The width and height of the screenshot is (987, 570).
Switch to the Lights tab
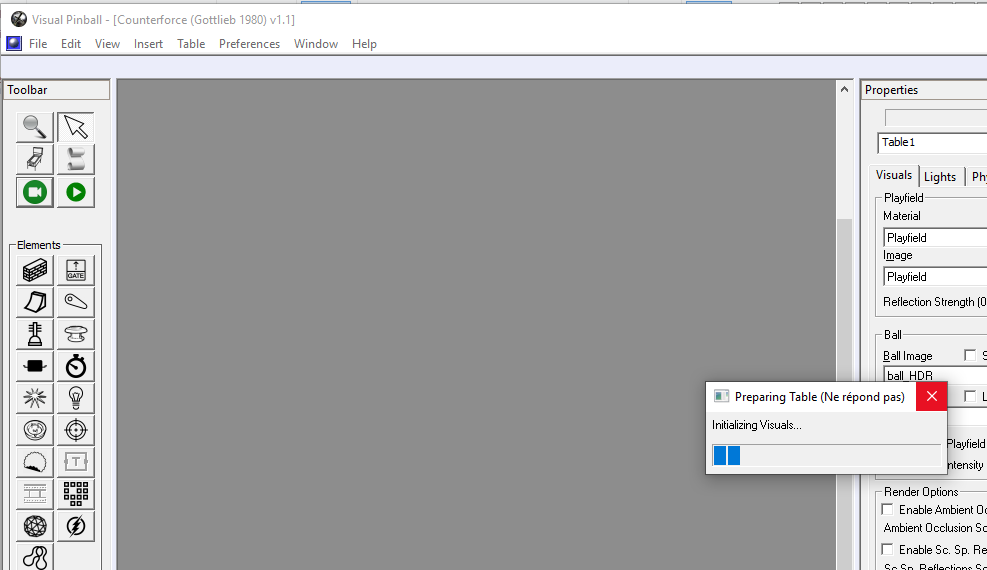pos(939,177)
